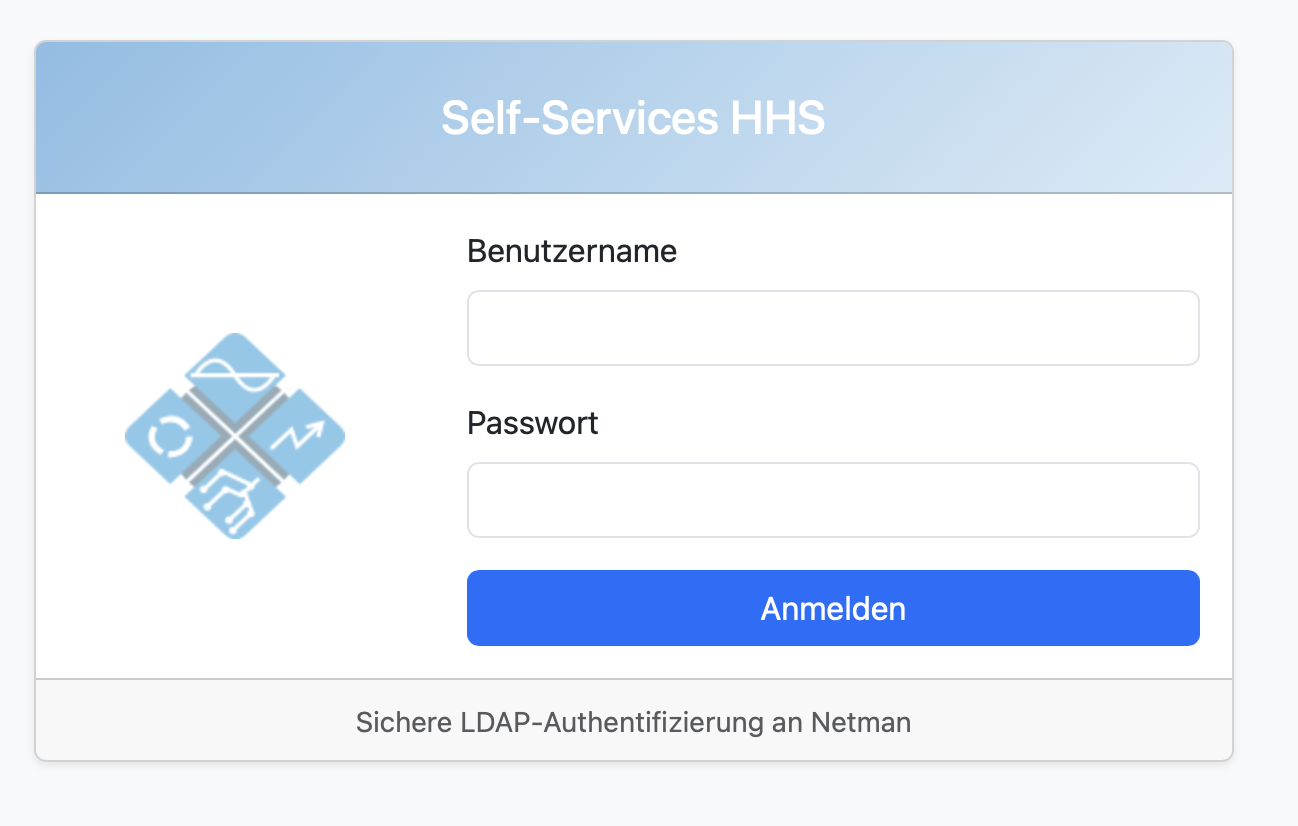Image resolution: width=1298 pixels, height=826 pixels.
Task: Click gray footer strip beside the text
Action: pyautogui.click(x=1070, y=721)
